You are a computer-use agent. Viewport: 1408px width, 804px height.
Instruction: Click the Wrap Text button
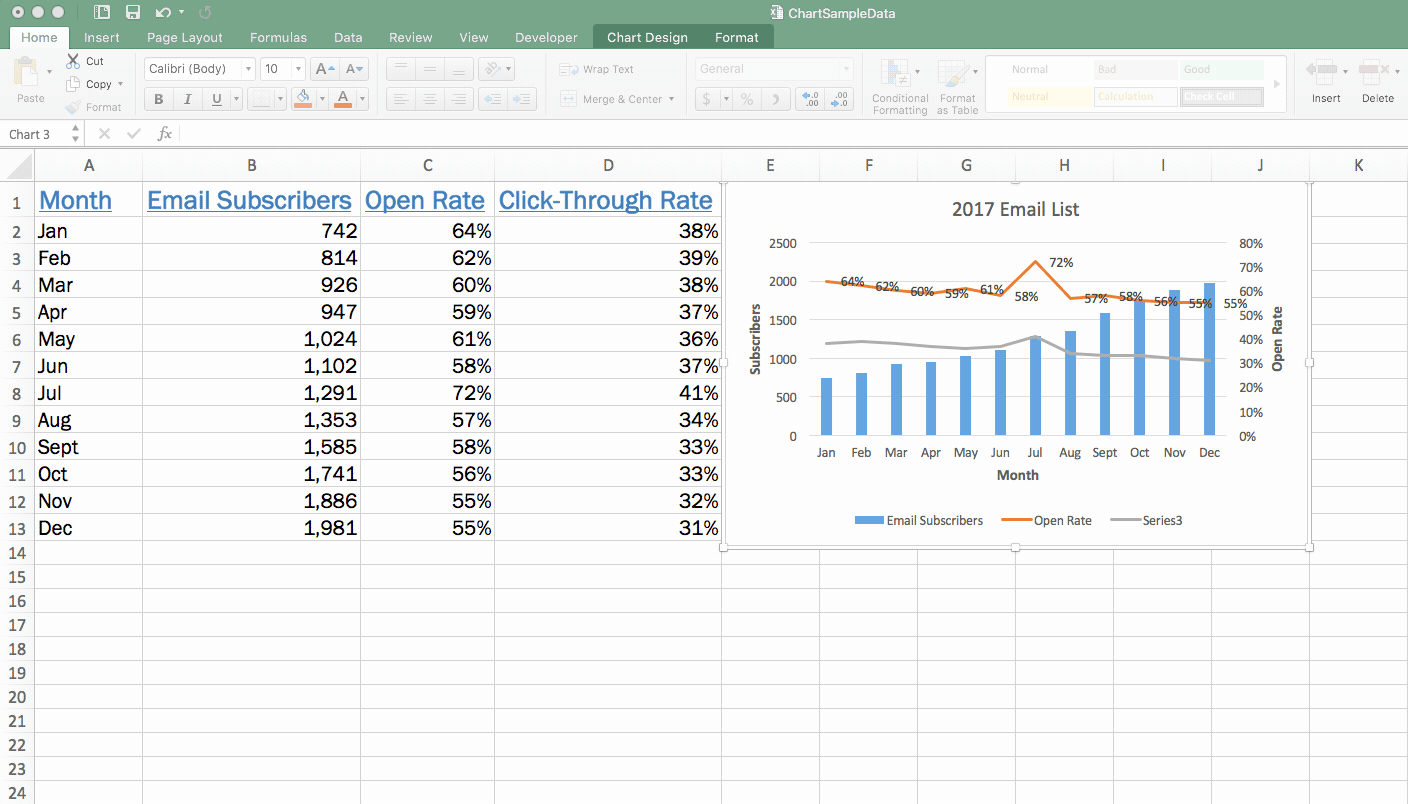(x=600, y=68)
